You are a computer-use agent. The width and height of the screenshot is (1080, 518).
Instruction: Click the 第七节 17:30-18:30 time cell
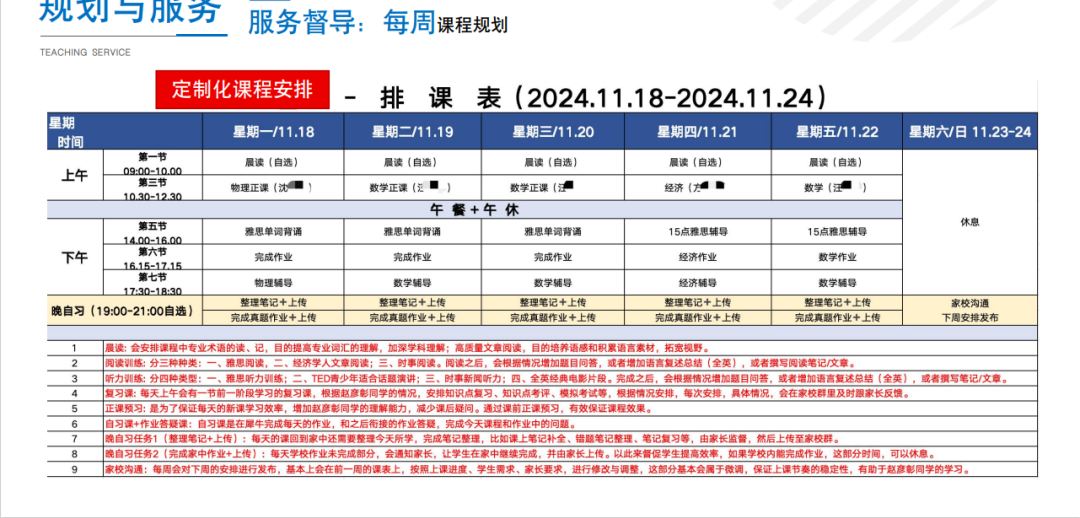tap(153, 282)
